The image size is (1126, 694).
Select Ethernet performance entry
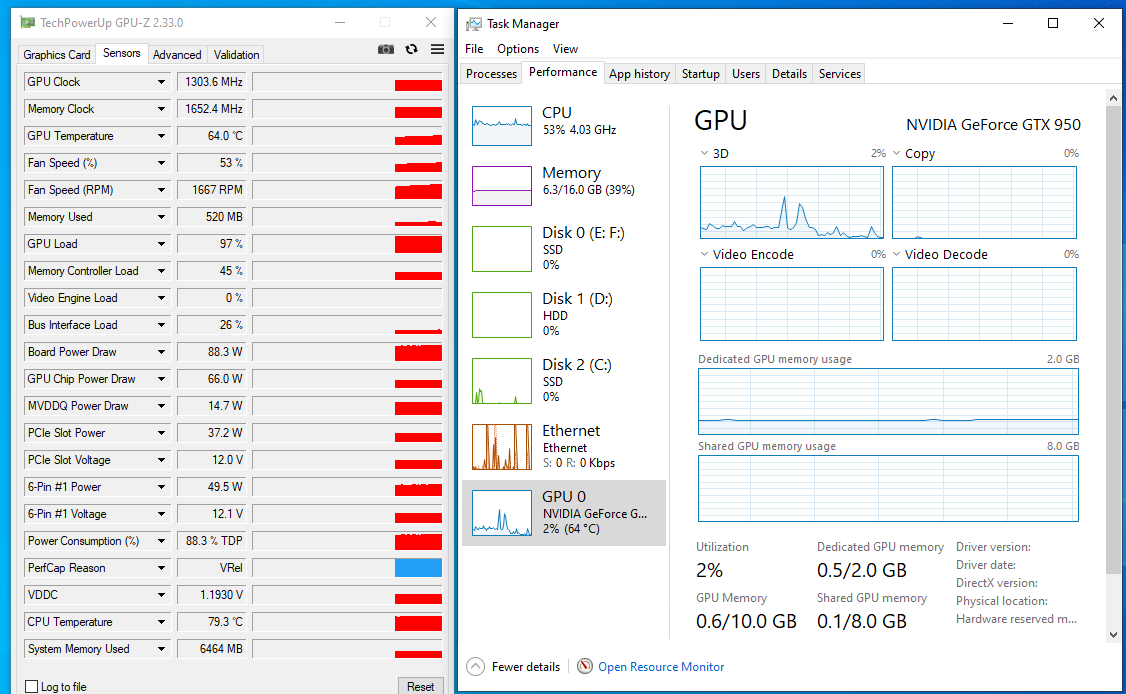pyautogui.click(x=564, y=447)
